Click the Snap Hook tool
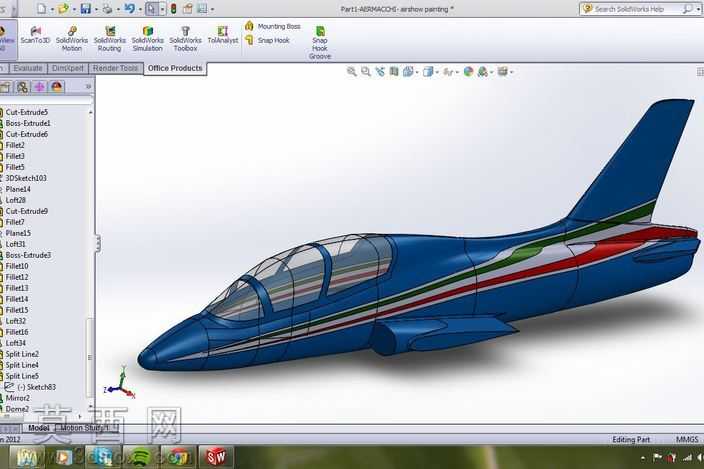This screenshot has height=469, width=704. click(267, 40)
